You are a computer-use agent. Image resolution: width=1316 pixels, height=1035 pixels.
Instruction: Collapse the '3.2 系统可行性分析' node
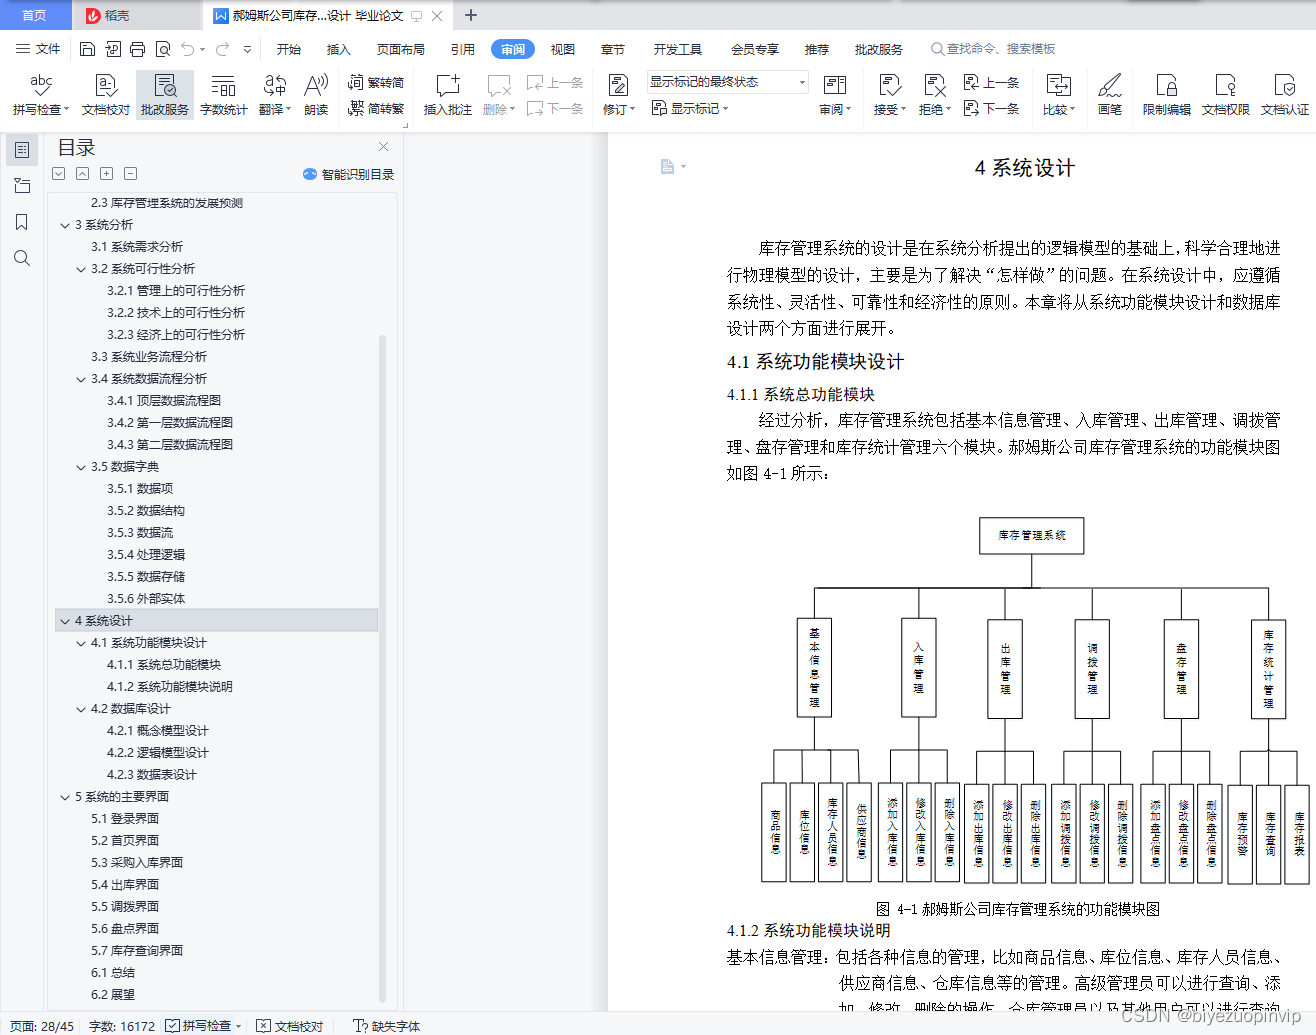point(81,269)
